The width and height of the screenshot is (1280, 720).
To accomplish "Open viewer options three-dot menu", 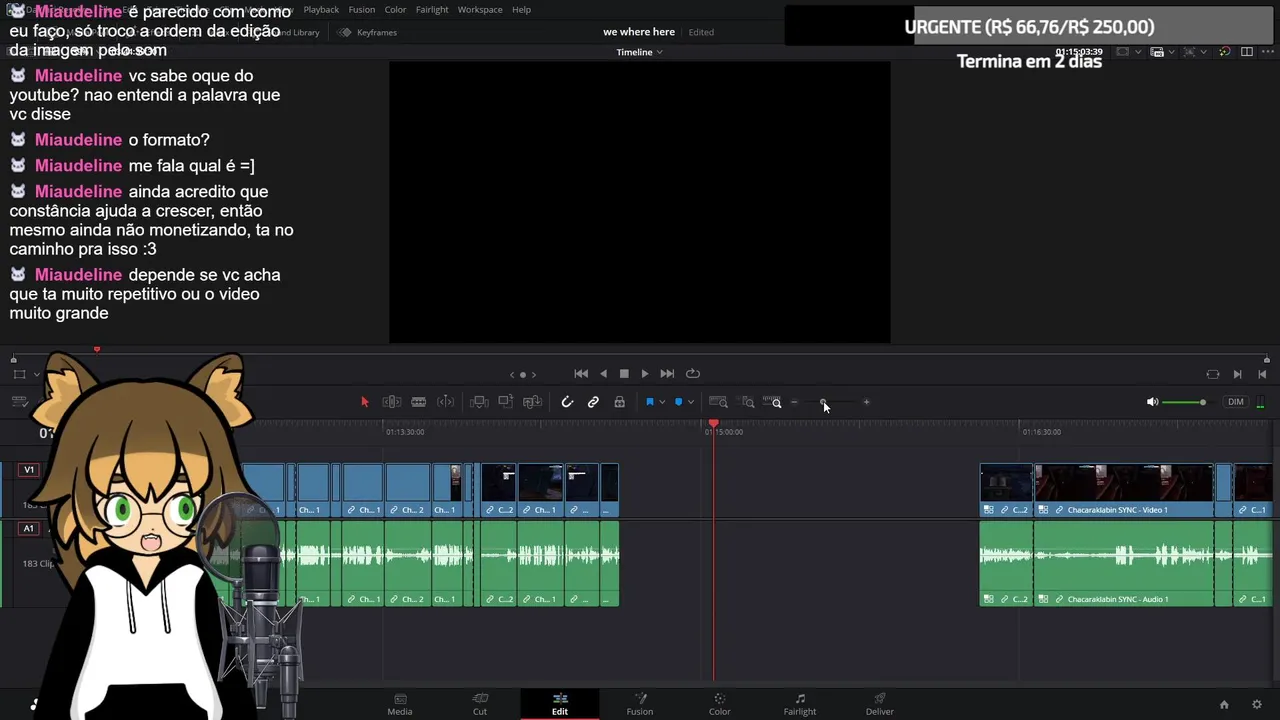I will pyautogui.click(x=1267, y=52).
